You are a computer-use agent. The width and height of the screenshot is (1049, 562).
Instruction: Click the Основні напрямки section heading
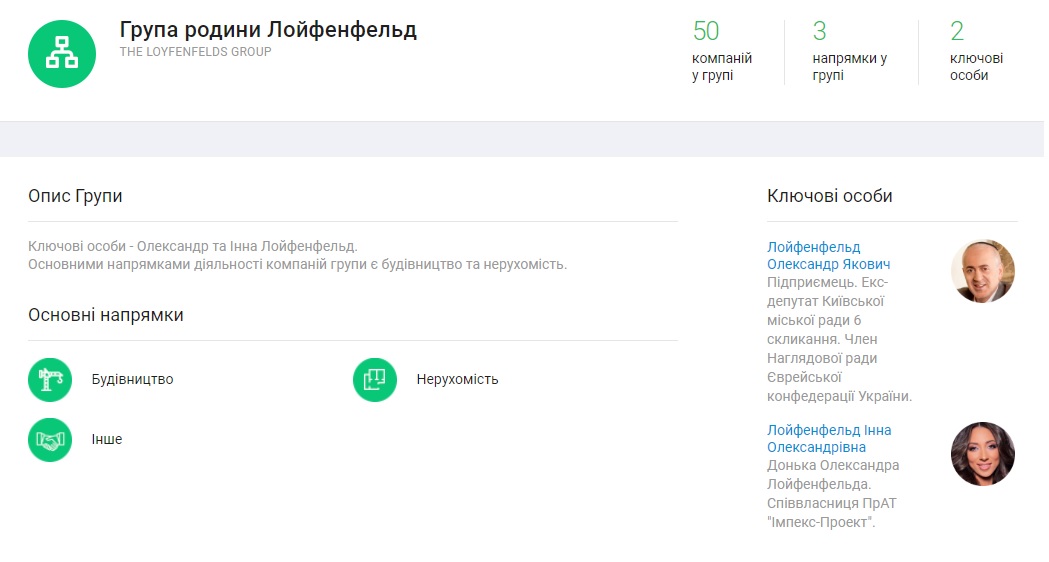pos(105,315)
